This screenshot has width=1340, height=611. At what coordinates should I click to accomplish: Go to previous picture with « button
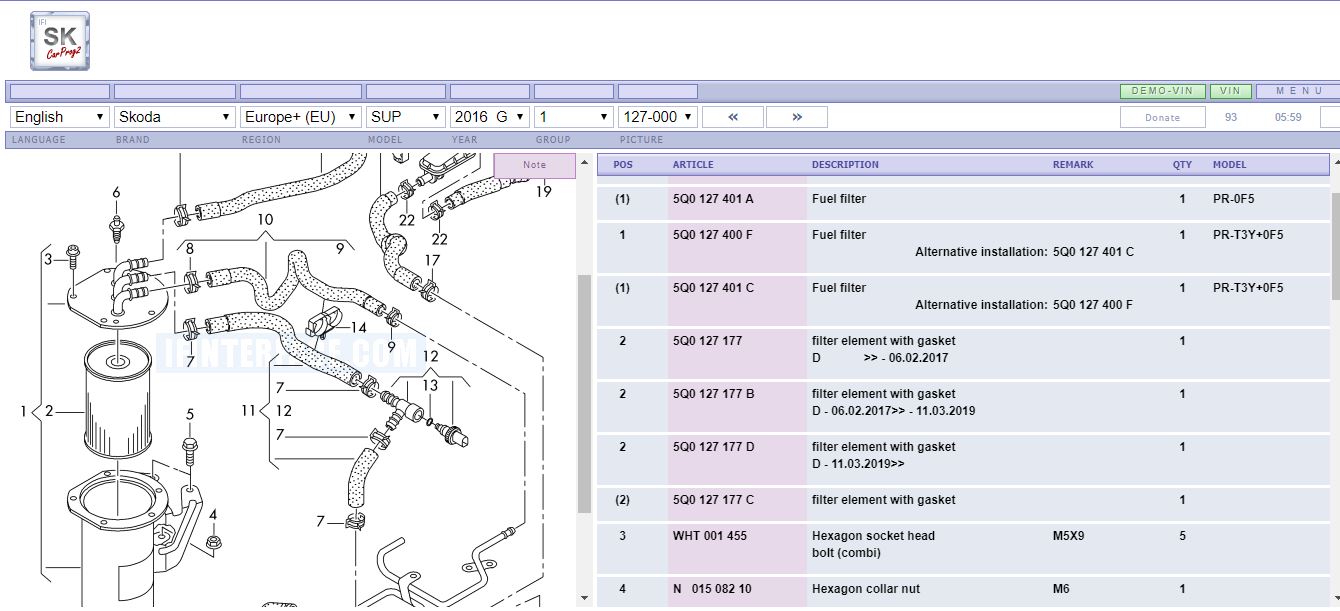tap(733, 117)
